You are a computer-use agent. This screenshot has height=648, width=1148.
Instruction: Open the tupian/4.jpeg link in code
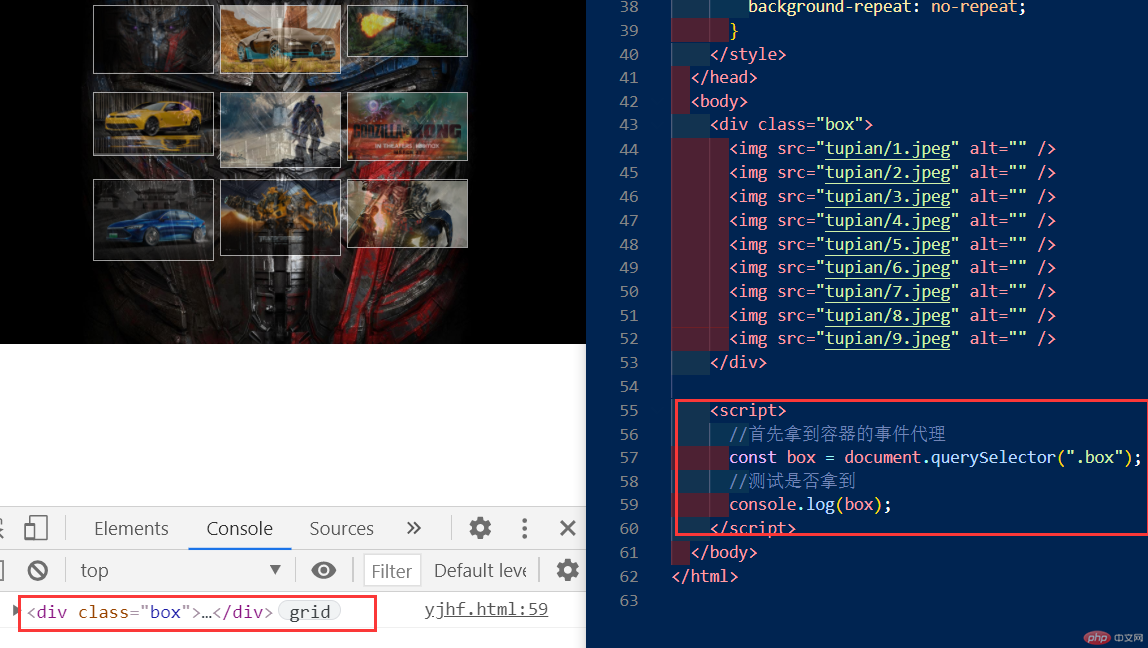tap(887, 220)
